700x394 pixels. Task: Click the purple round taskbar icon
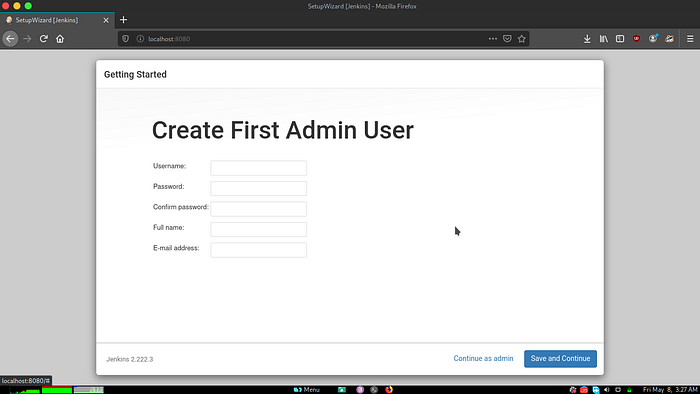360,390
